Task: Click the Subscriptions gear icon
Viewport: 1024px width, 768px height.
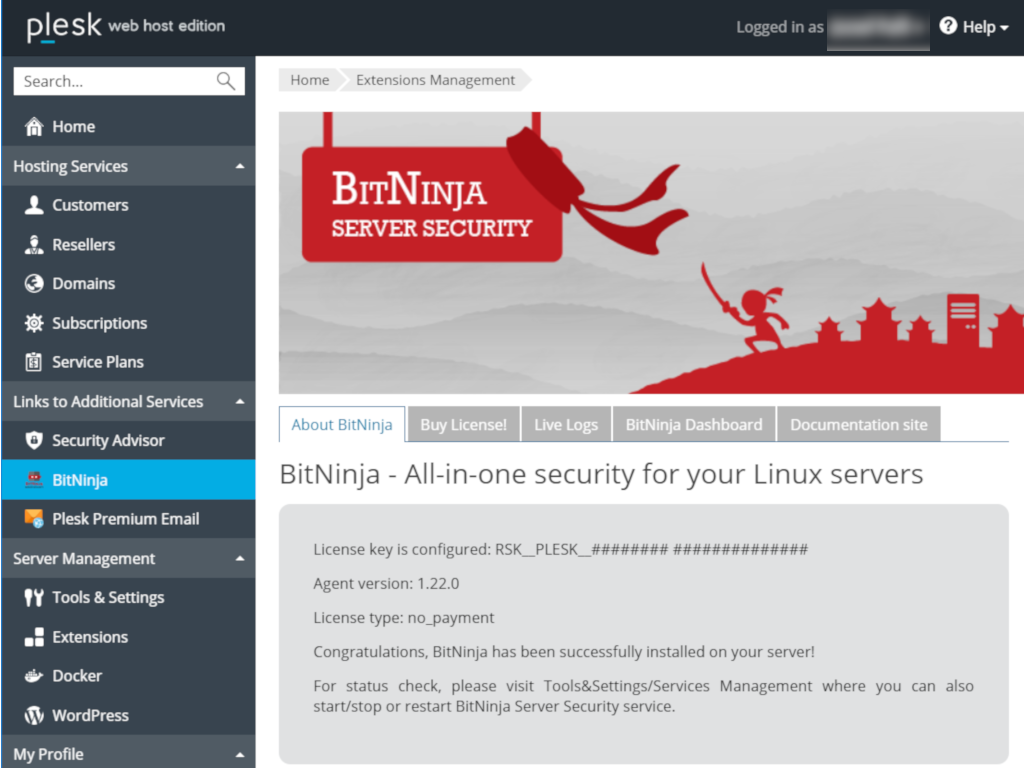Action: click(x=34, y=323)
